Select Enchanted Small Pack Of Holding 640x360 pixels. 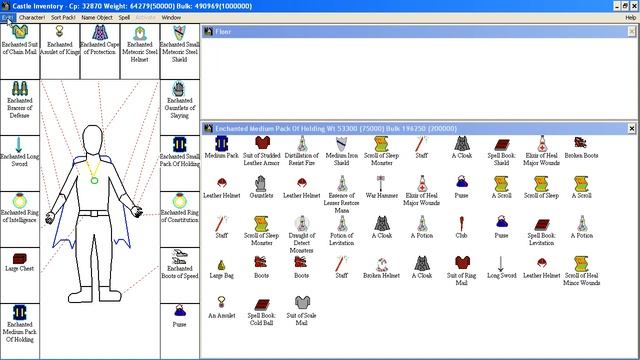click(180, 163)
